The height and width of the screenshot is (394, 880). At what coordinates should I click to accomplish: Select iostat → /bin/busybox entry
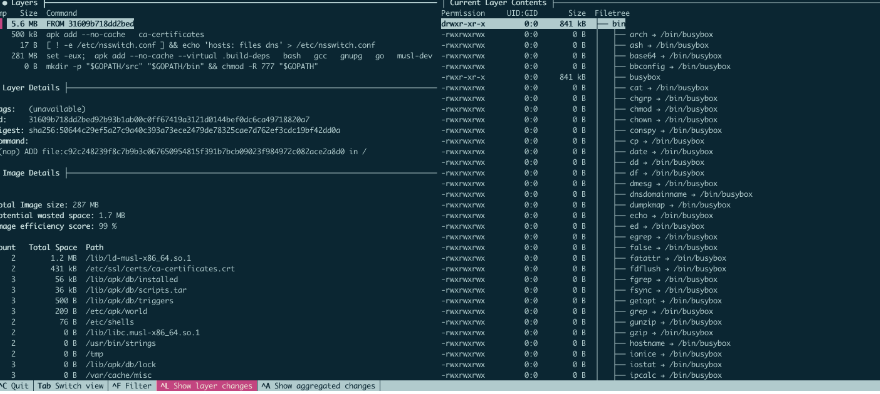pos(676,365)
